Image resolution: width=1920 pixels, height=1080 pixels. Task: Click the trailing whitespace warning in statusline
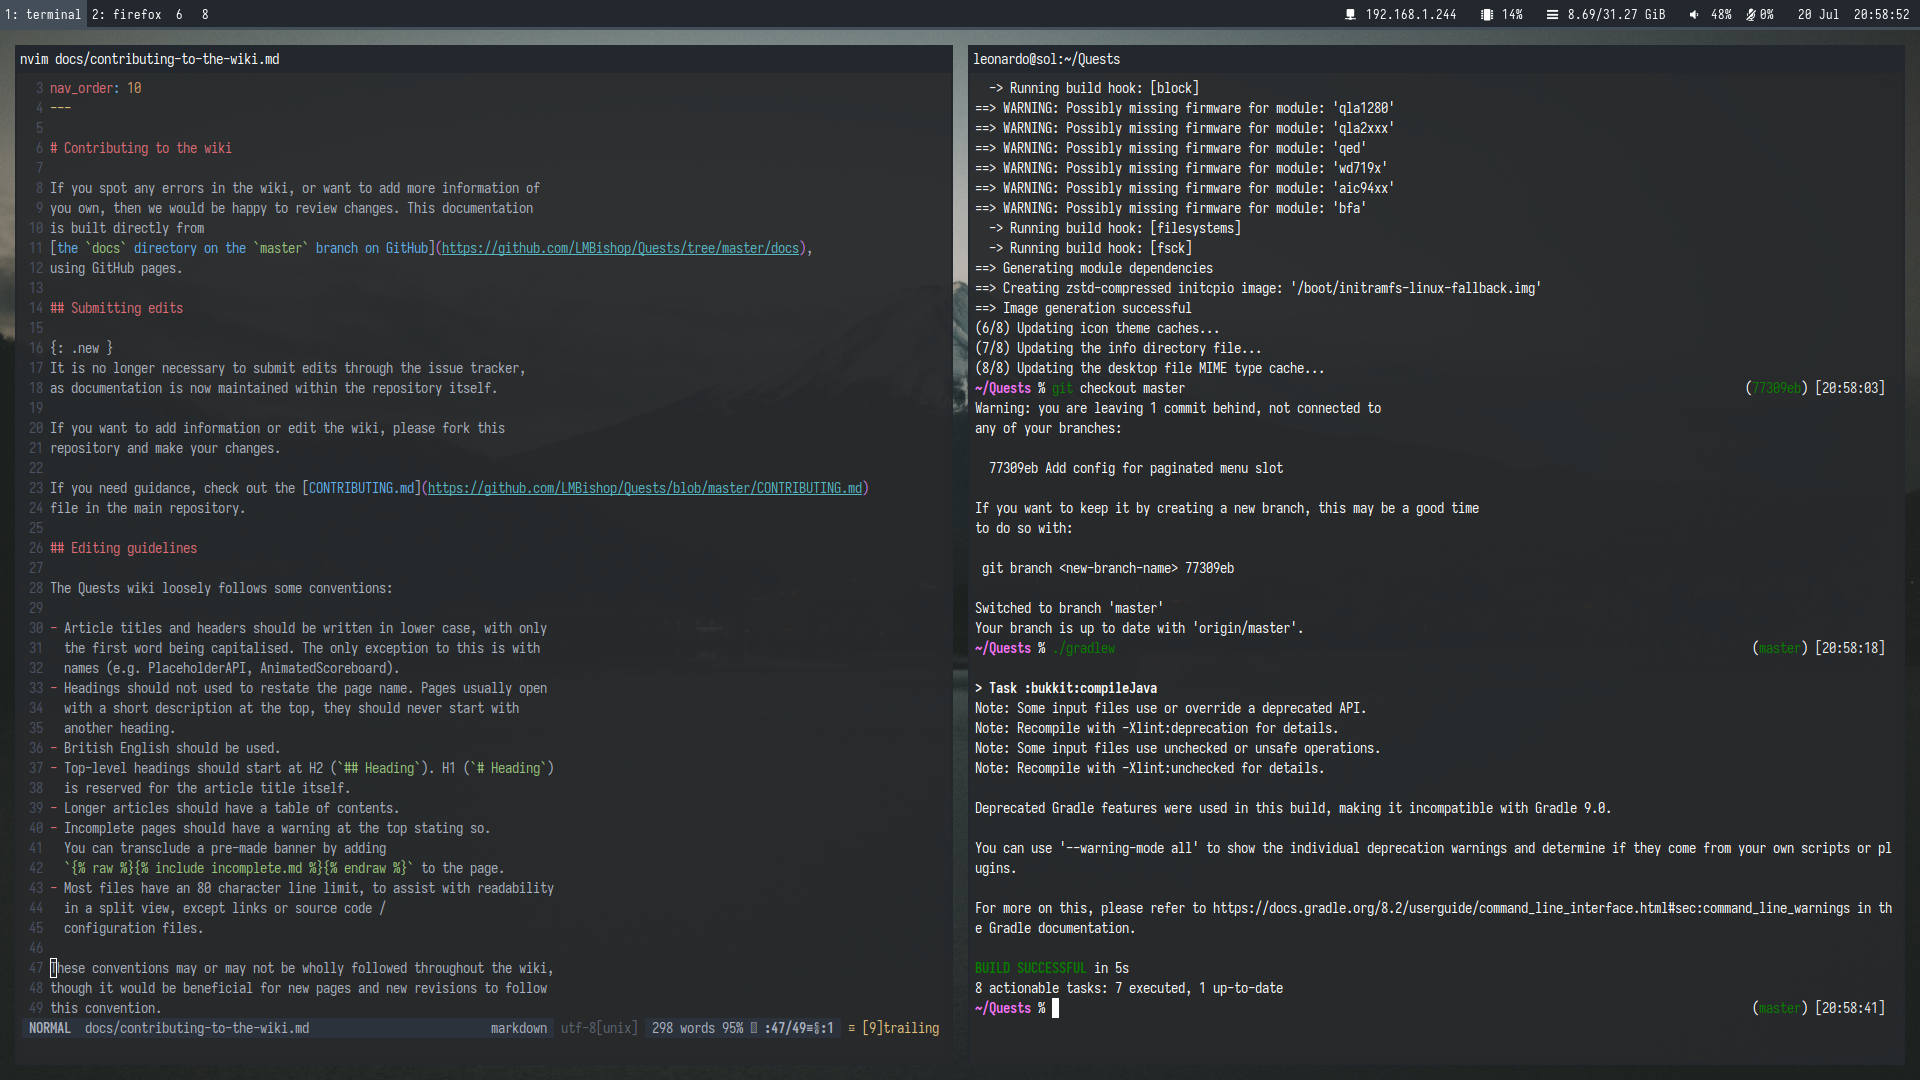click(x=900, y=1029)
